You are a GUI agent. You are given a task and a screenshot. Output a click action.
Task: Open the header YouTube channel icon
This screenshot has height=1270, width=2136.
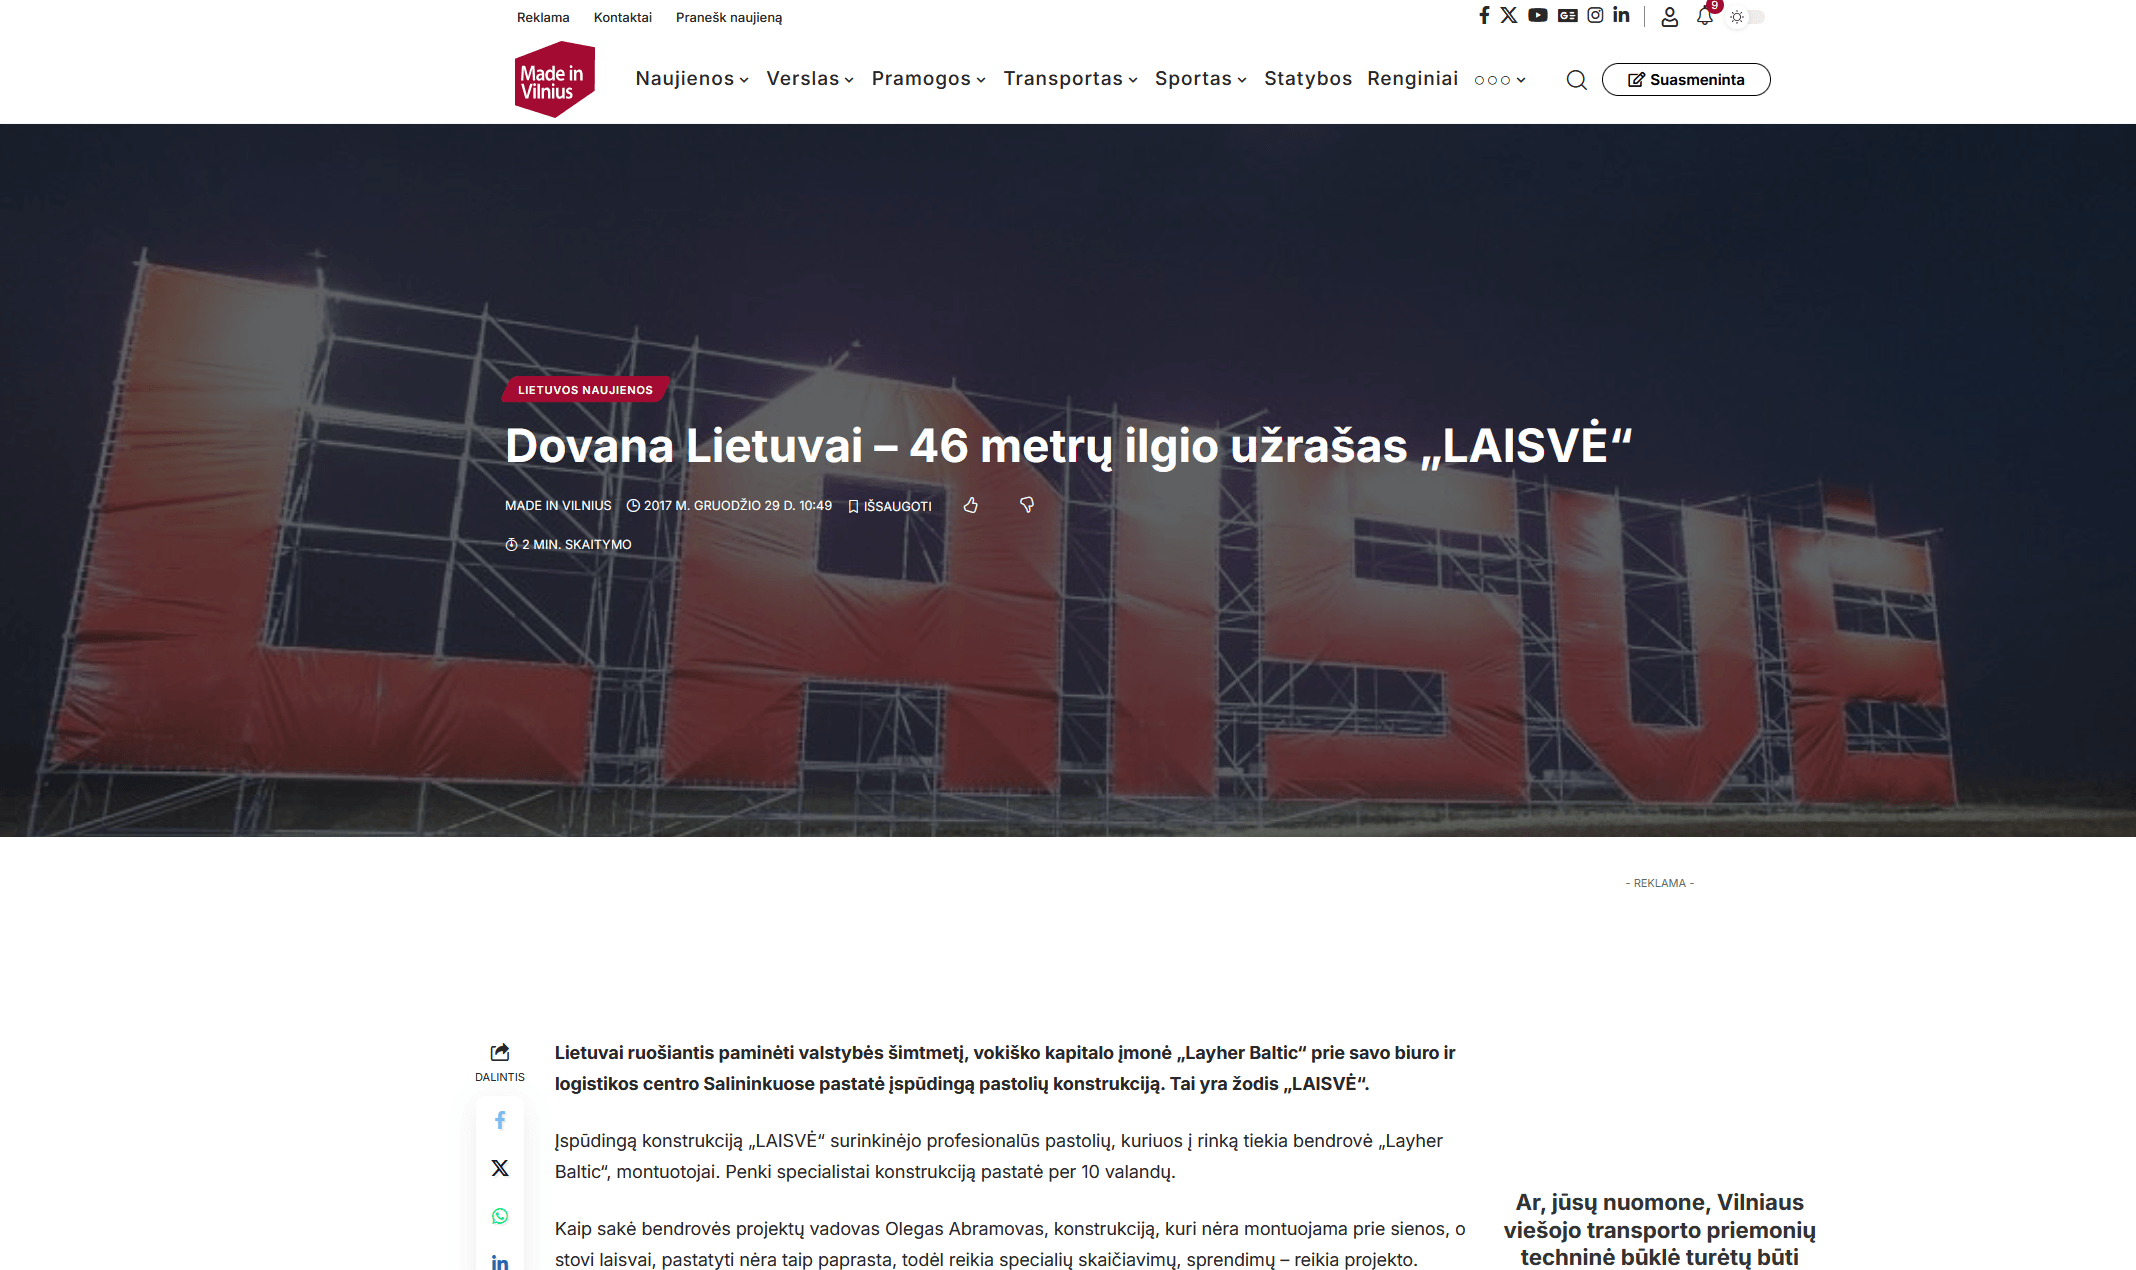1537,15
